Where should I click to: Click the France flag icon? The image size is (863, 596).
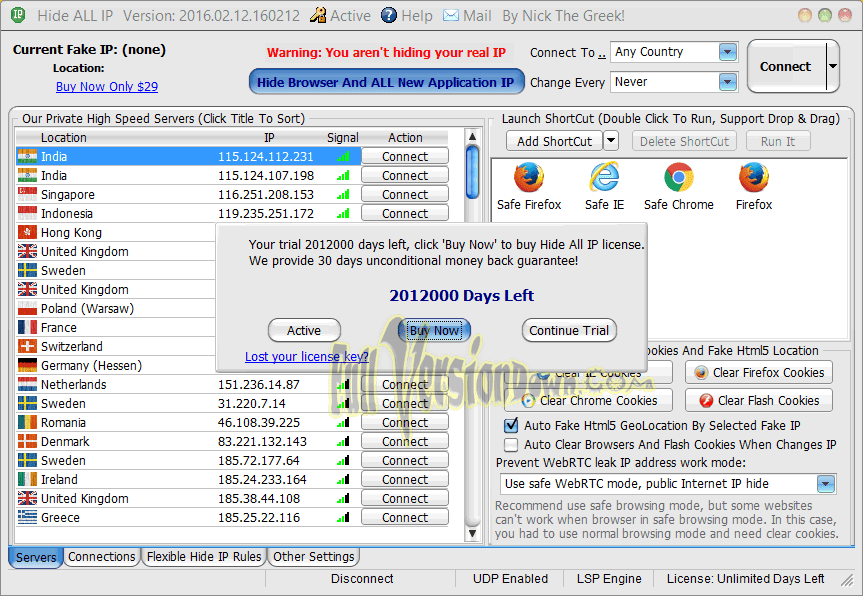[27, 327]
